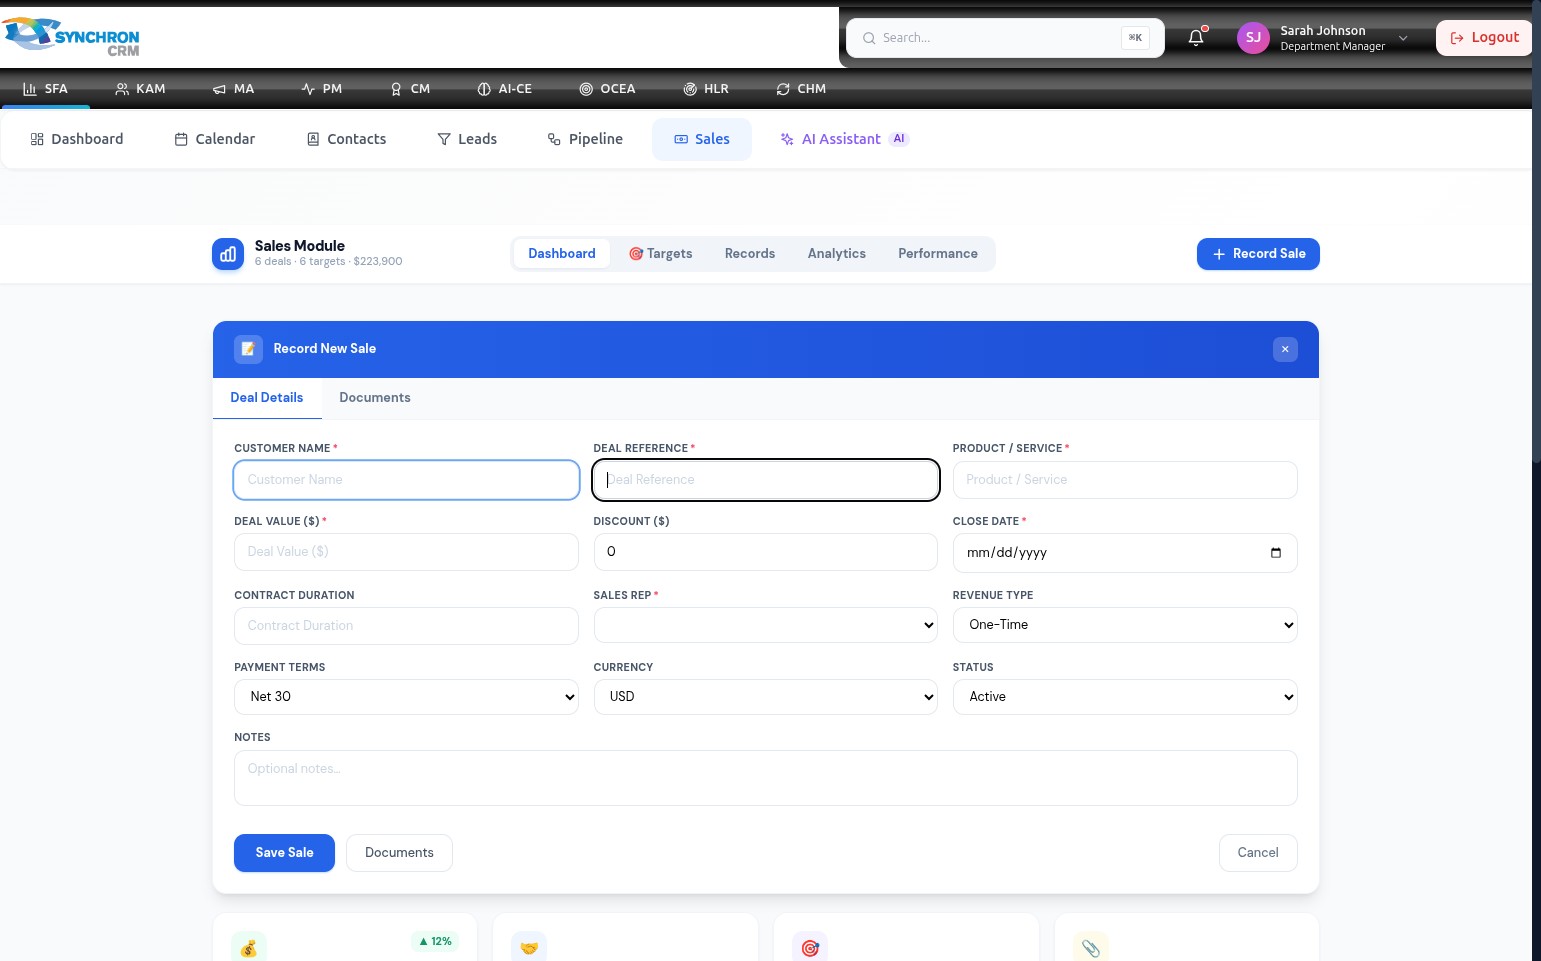The width and height of the screenshot is (1541, 961).
Task: Open the CHM module
Action: coord(801,89)
